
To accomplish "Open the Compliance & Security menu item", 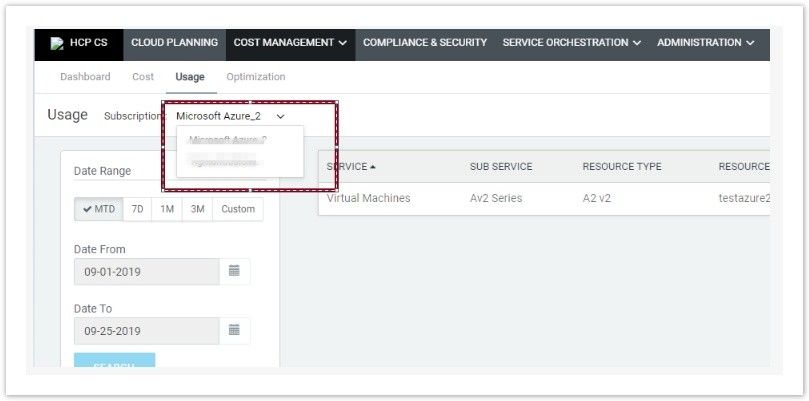I will point(425,43).
